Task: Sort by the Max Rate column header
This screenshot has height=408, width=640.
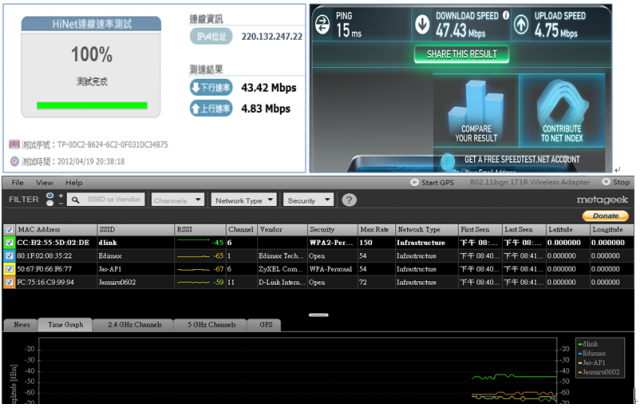Action: point(376,230)
